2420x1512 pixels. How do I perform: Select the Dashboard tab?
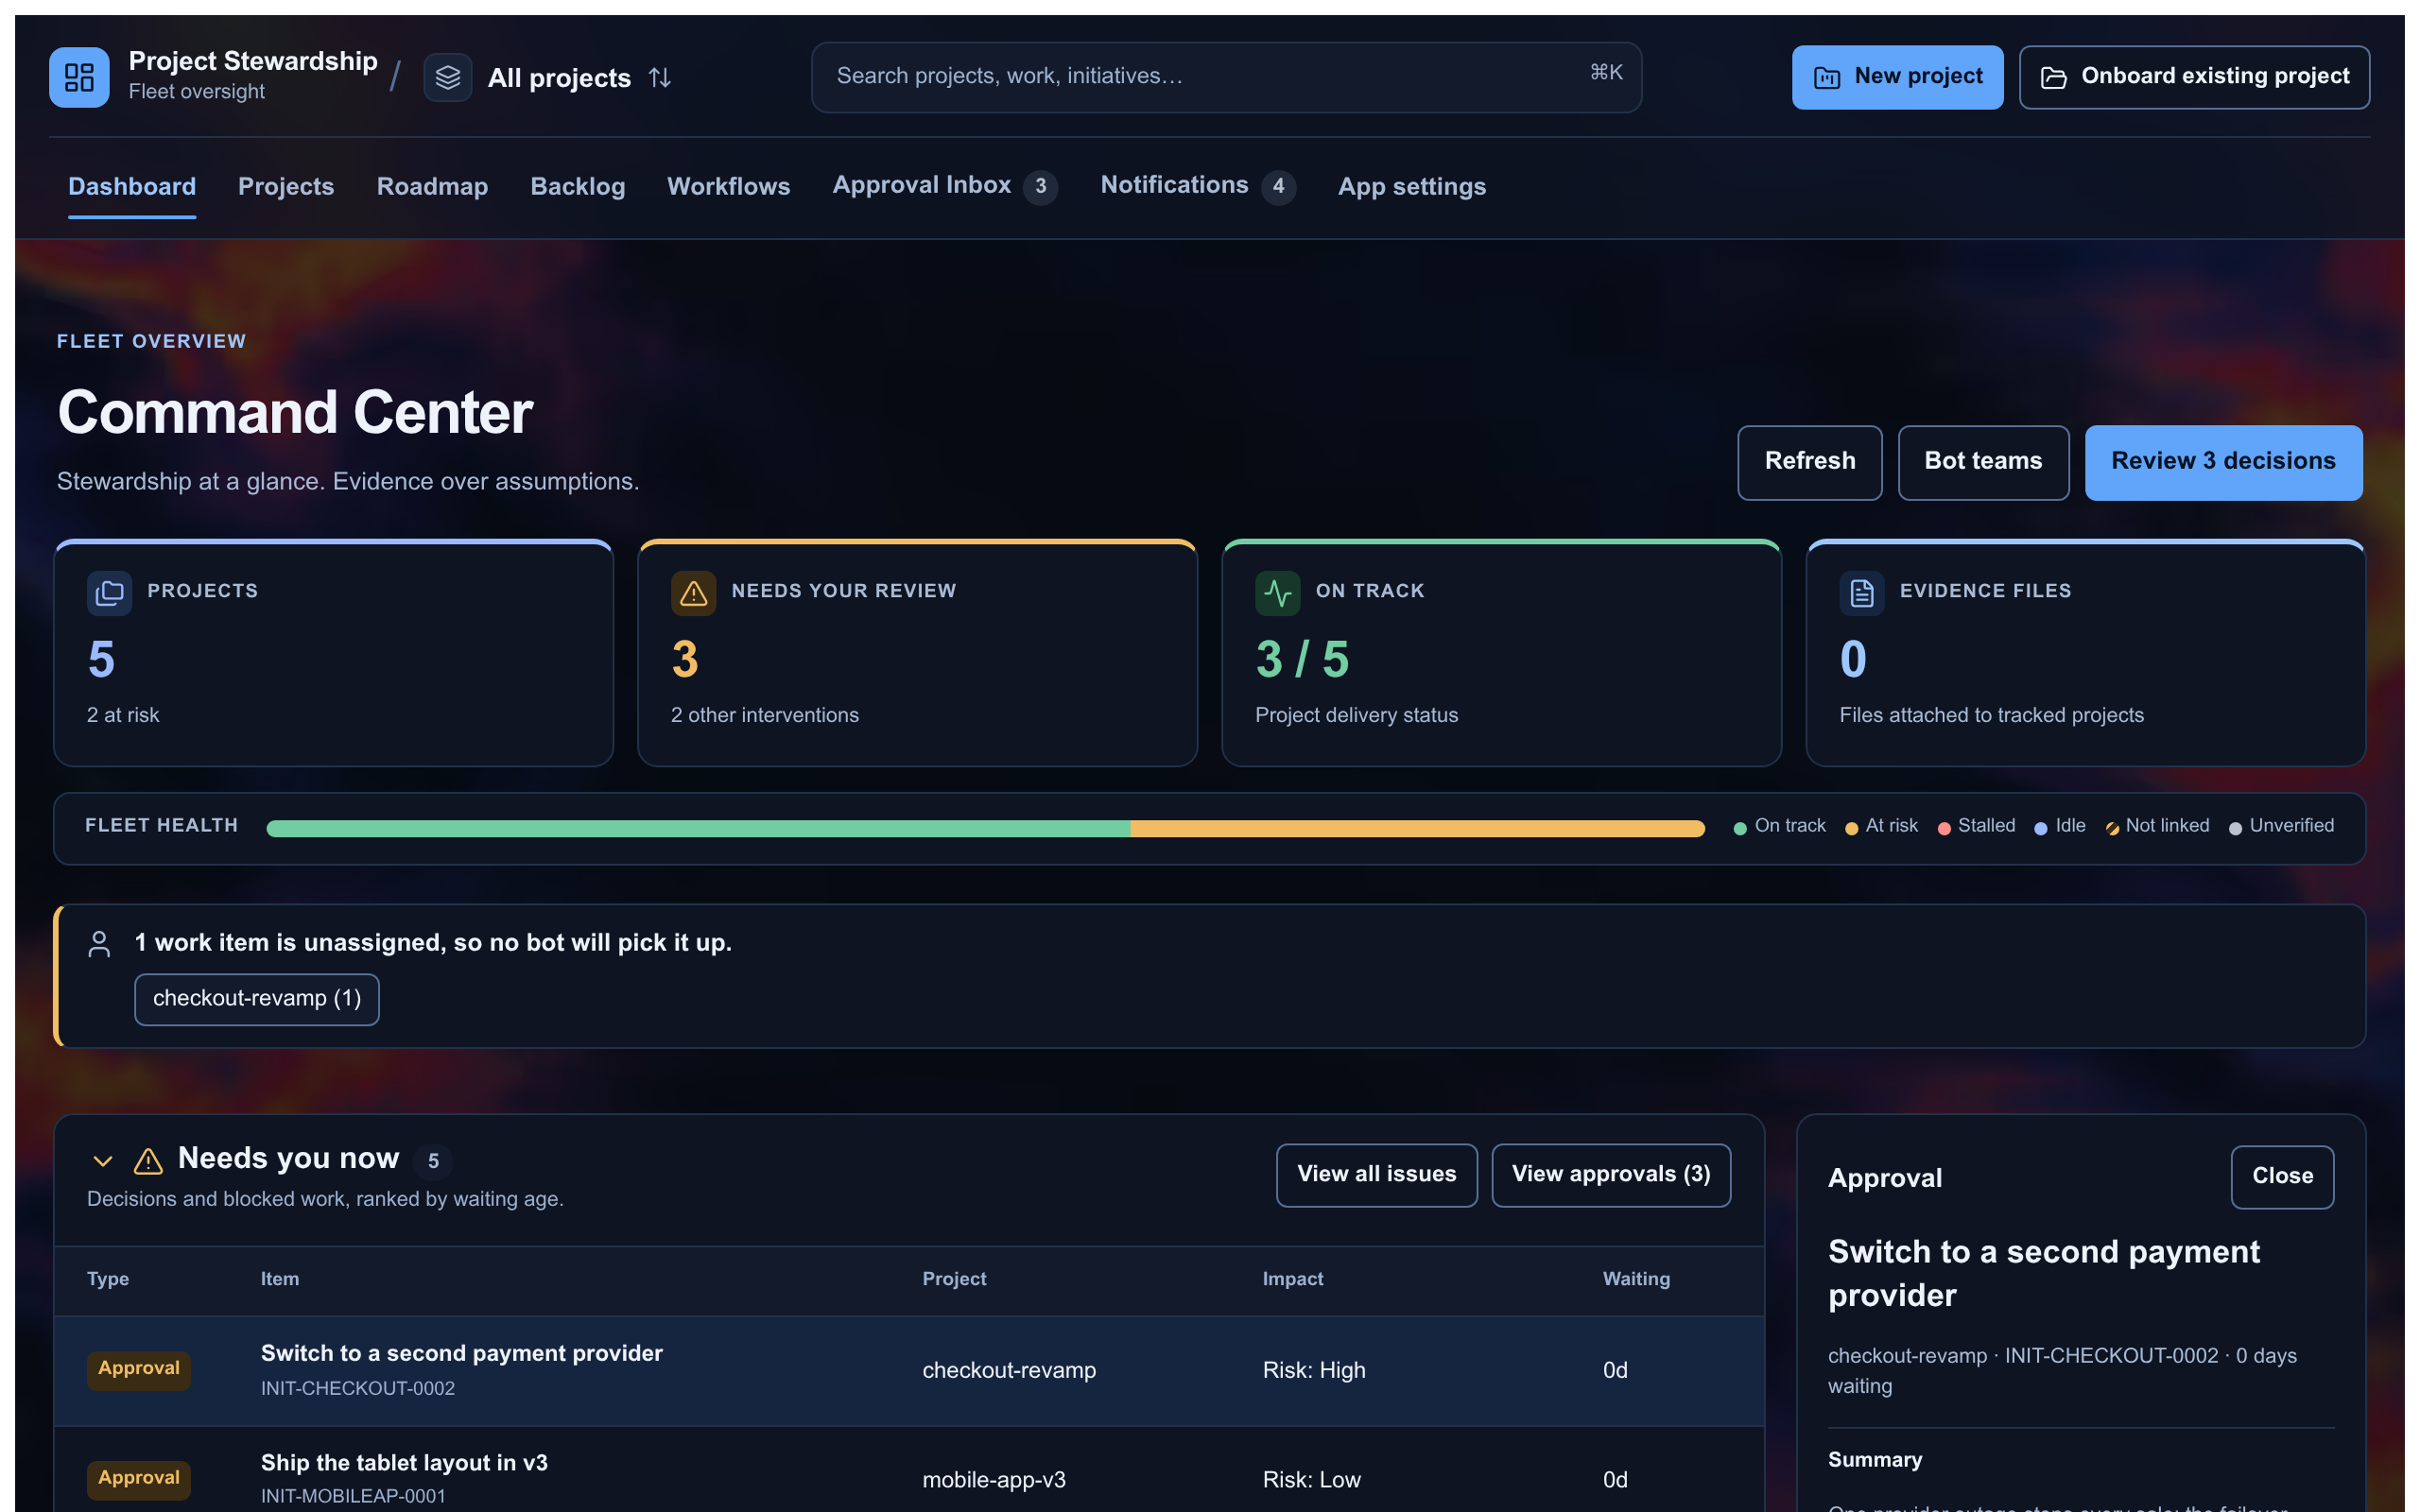[132, 186]
